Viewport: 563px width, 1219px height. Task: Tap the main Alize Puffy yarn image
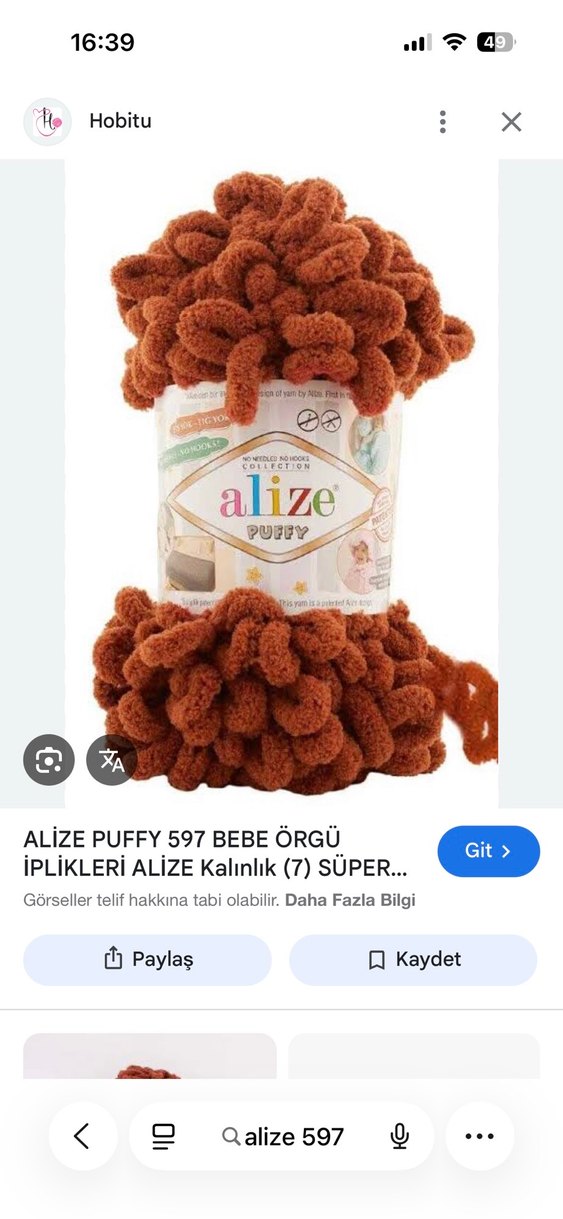coord(282,484)
